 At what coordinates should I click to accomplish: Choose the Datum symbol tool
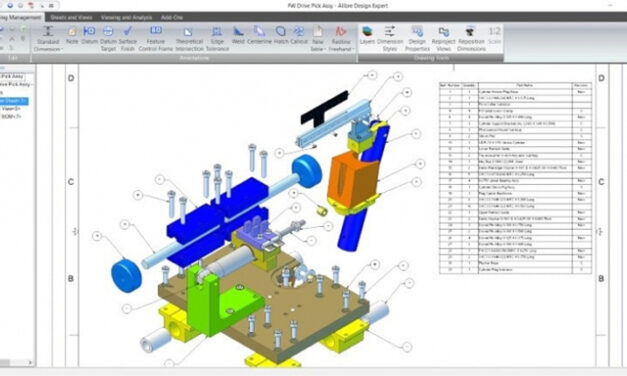(x=89, y=35)
